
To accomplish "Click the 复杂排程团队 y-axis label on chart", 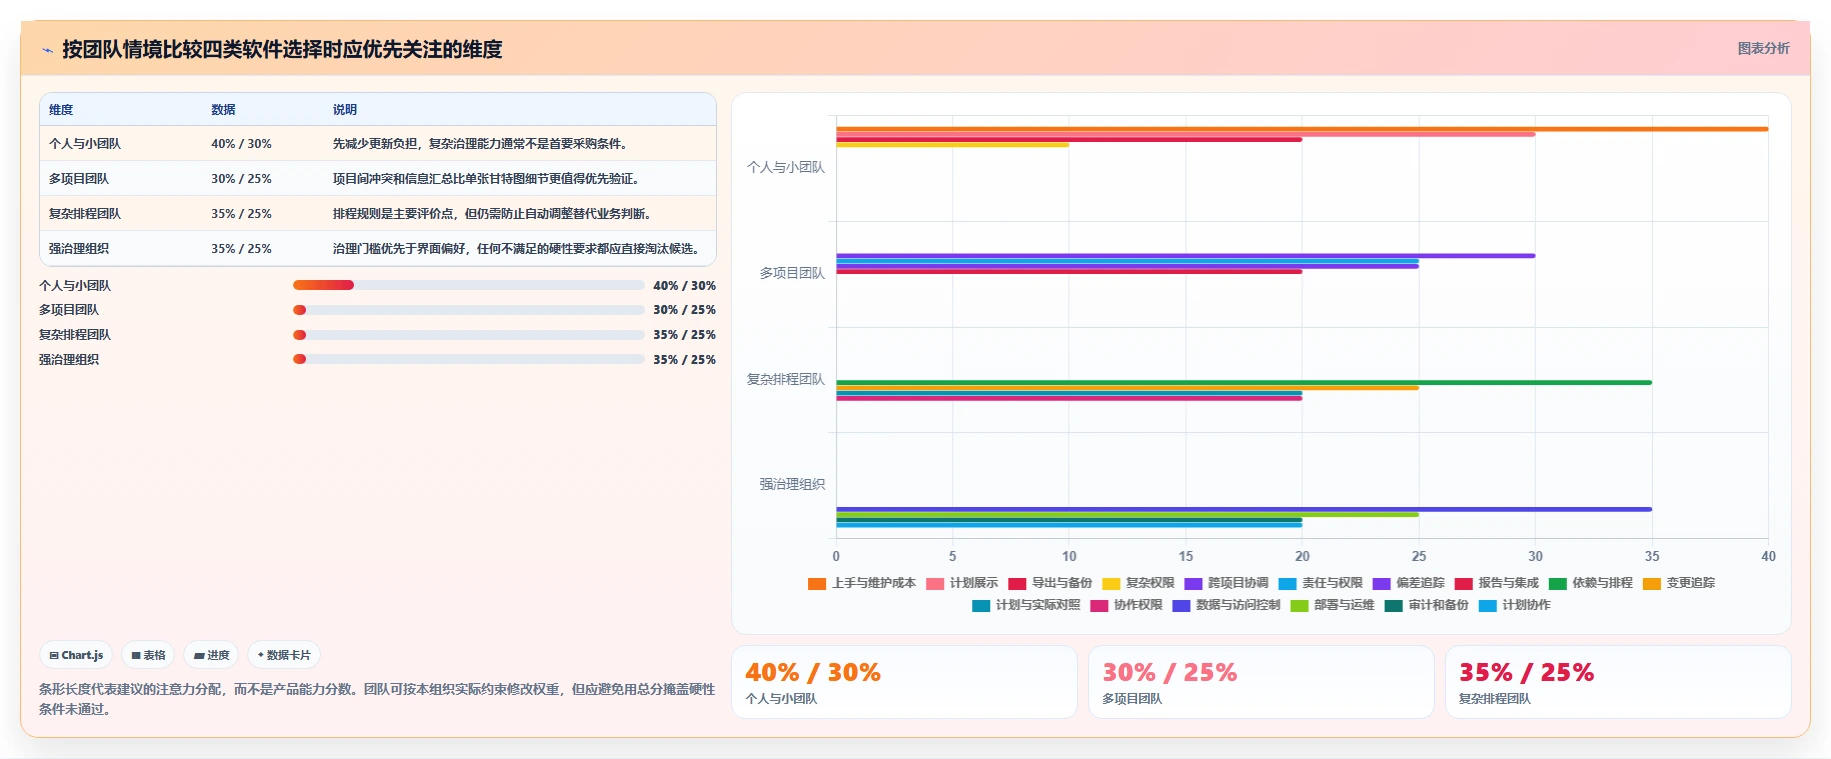I will tap(786, 380).
